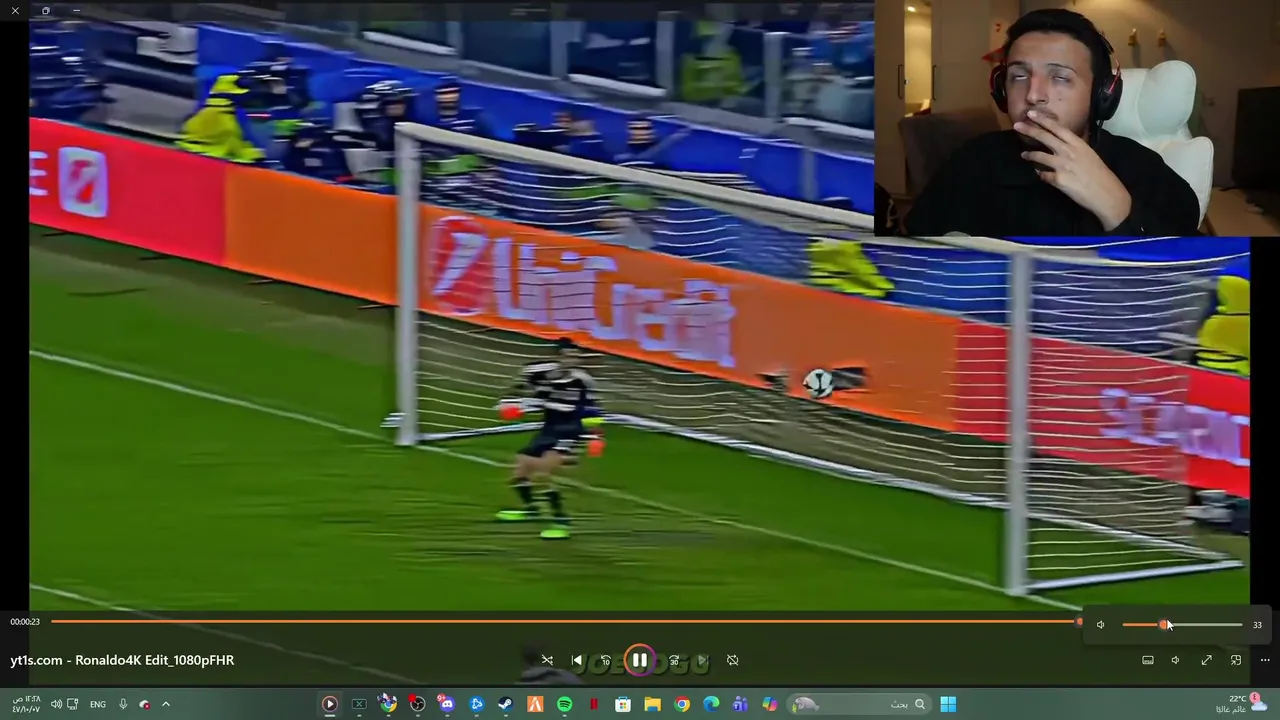
Task: Open Microsoft Teams from the taskbar
Action: pos(740,704)
